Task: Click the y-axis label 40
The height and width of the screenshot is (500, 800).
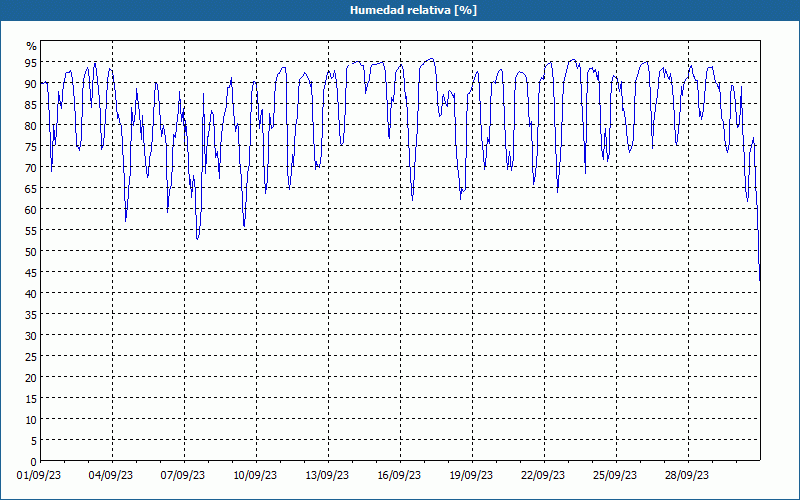Action: point(31,294)
